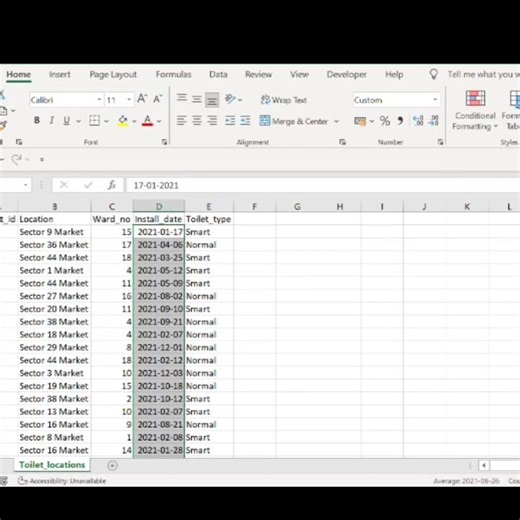Viewport: 520px width, 520px height.
Task: Open Orientation text rotation icon
Action: click(230, 99)
